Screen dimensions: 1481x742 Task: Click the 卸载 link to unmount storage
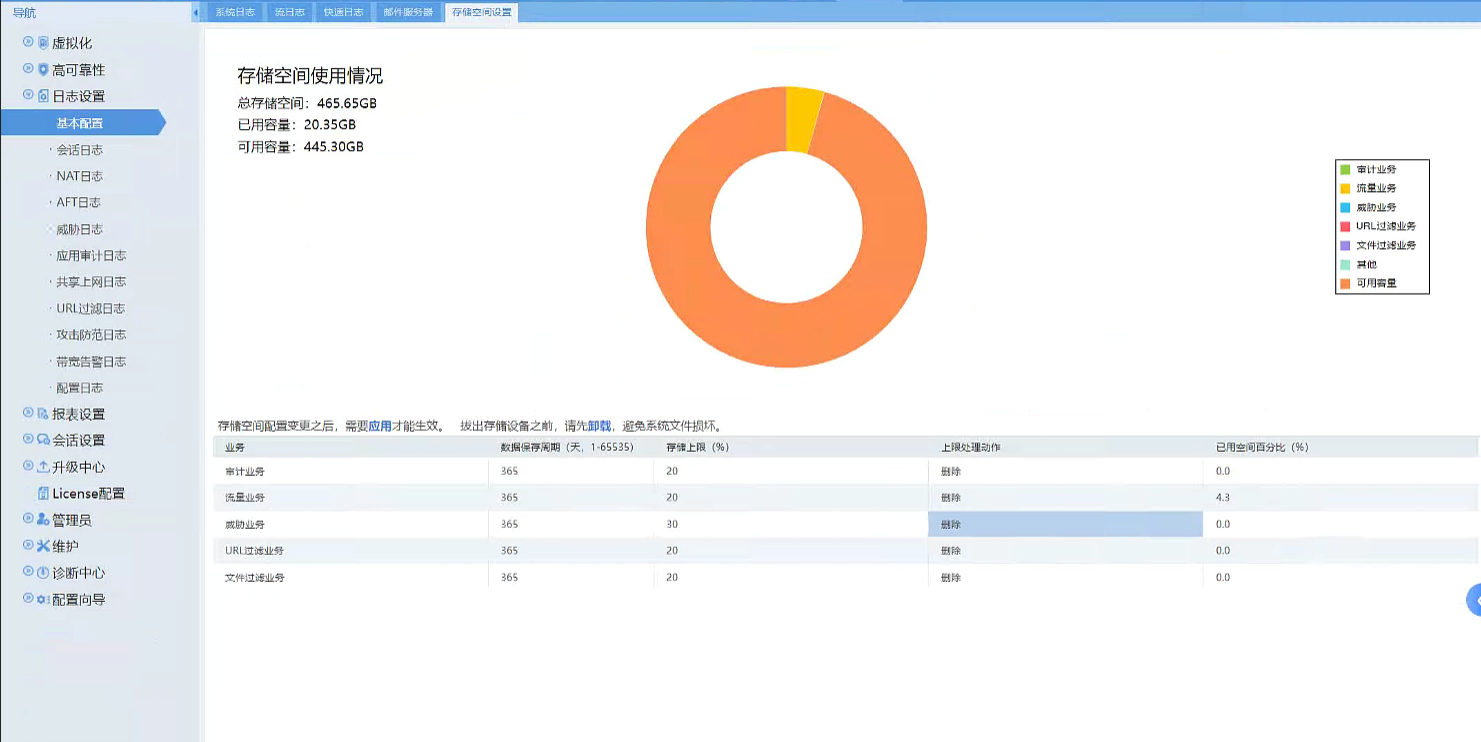(599, 425)
